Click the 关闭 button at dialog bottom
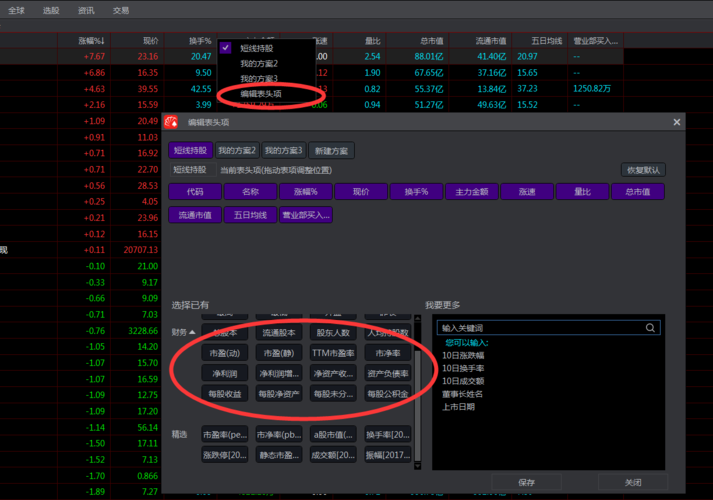The height and width of the screenshot is (500, 713). coord(632,482)
